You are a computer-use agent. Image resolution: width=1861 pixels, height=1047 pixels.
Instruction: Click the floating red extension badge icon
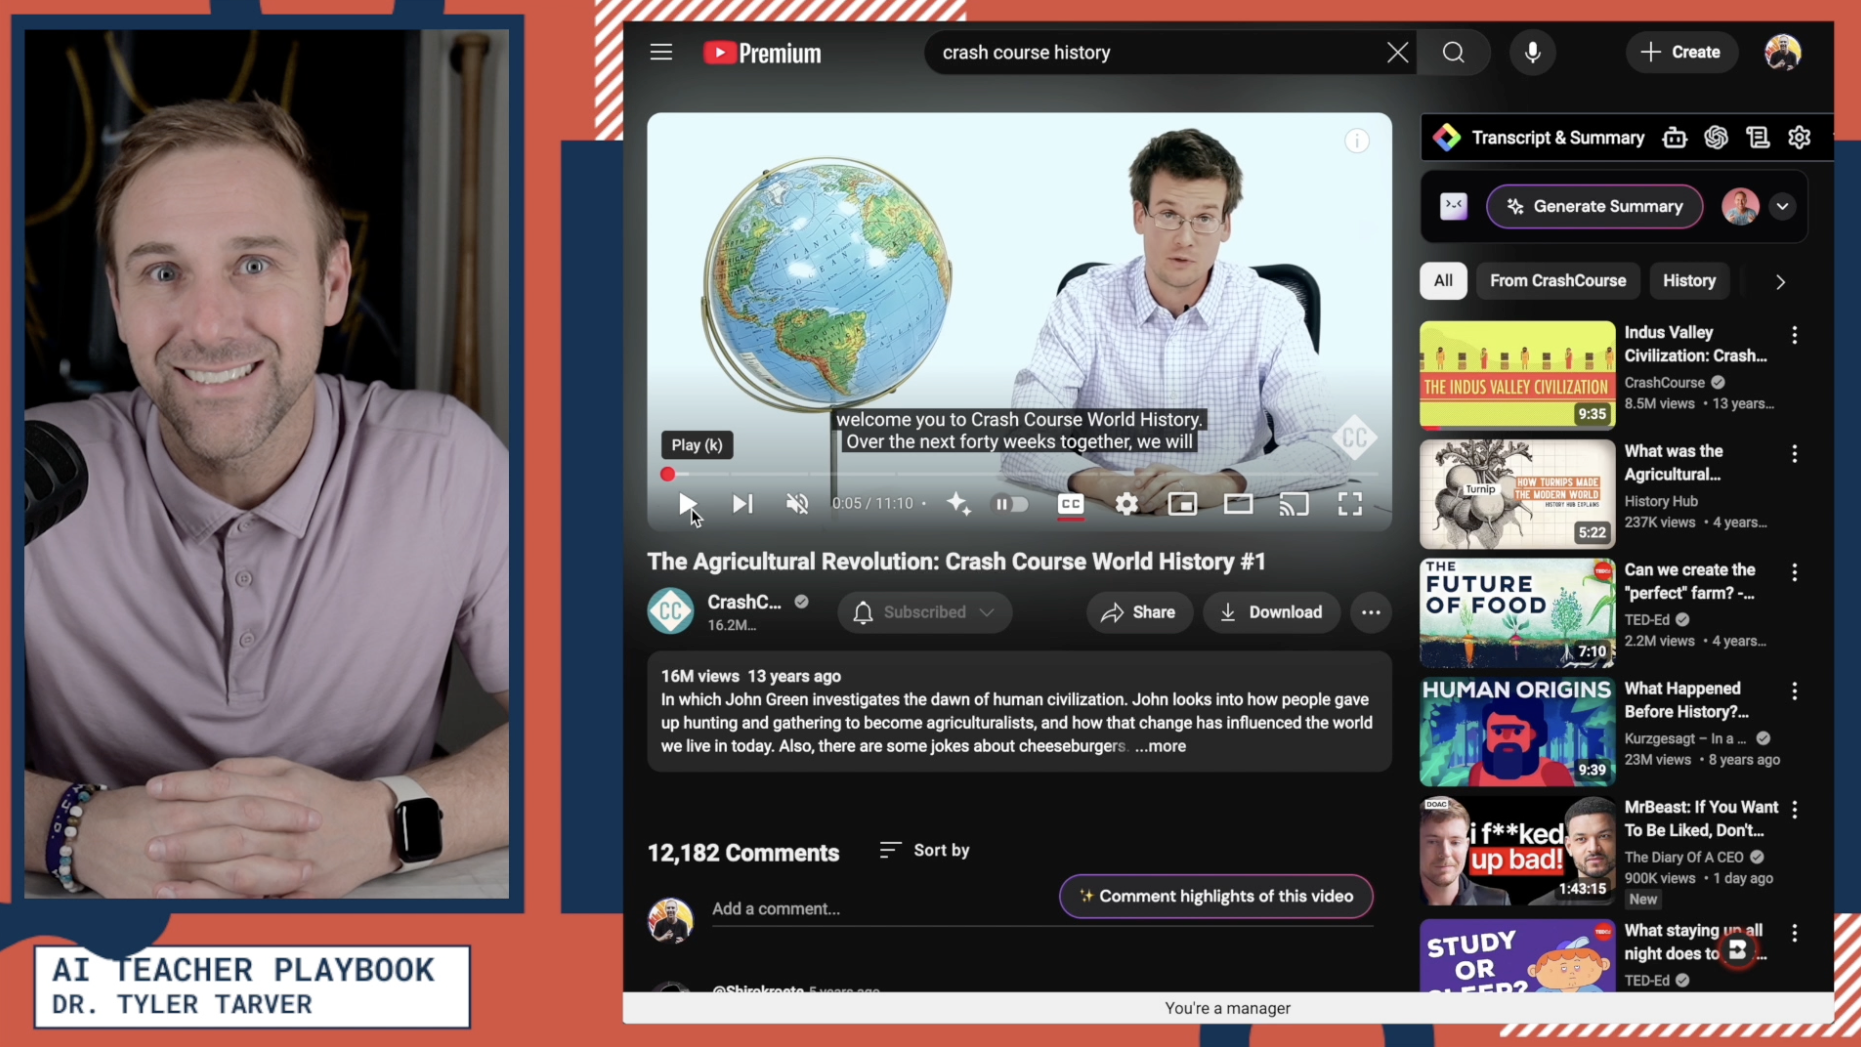pos(1737,949)
